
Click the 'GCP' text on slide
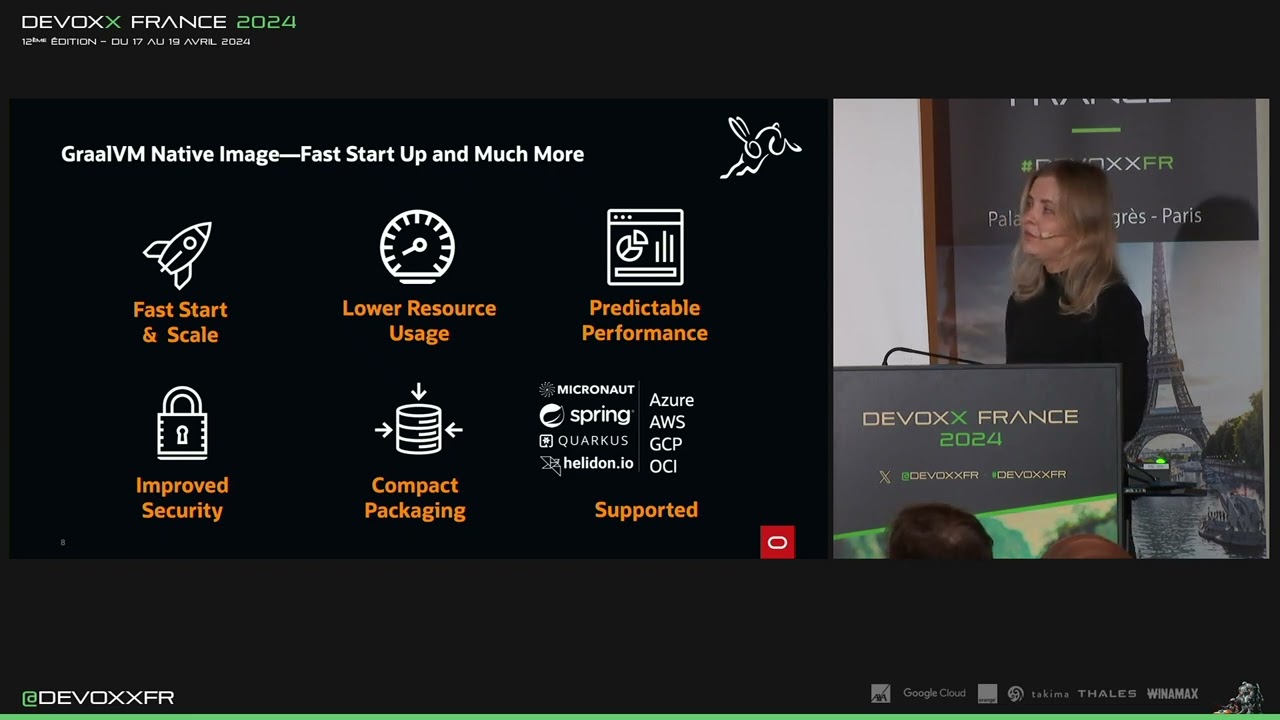[666, 444]
